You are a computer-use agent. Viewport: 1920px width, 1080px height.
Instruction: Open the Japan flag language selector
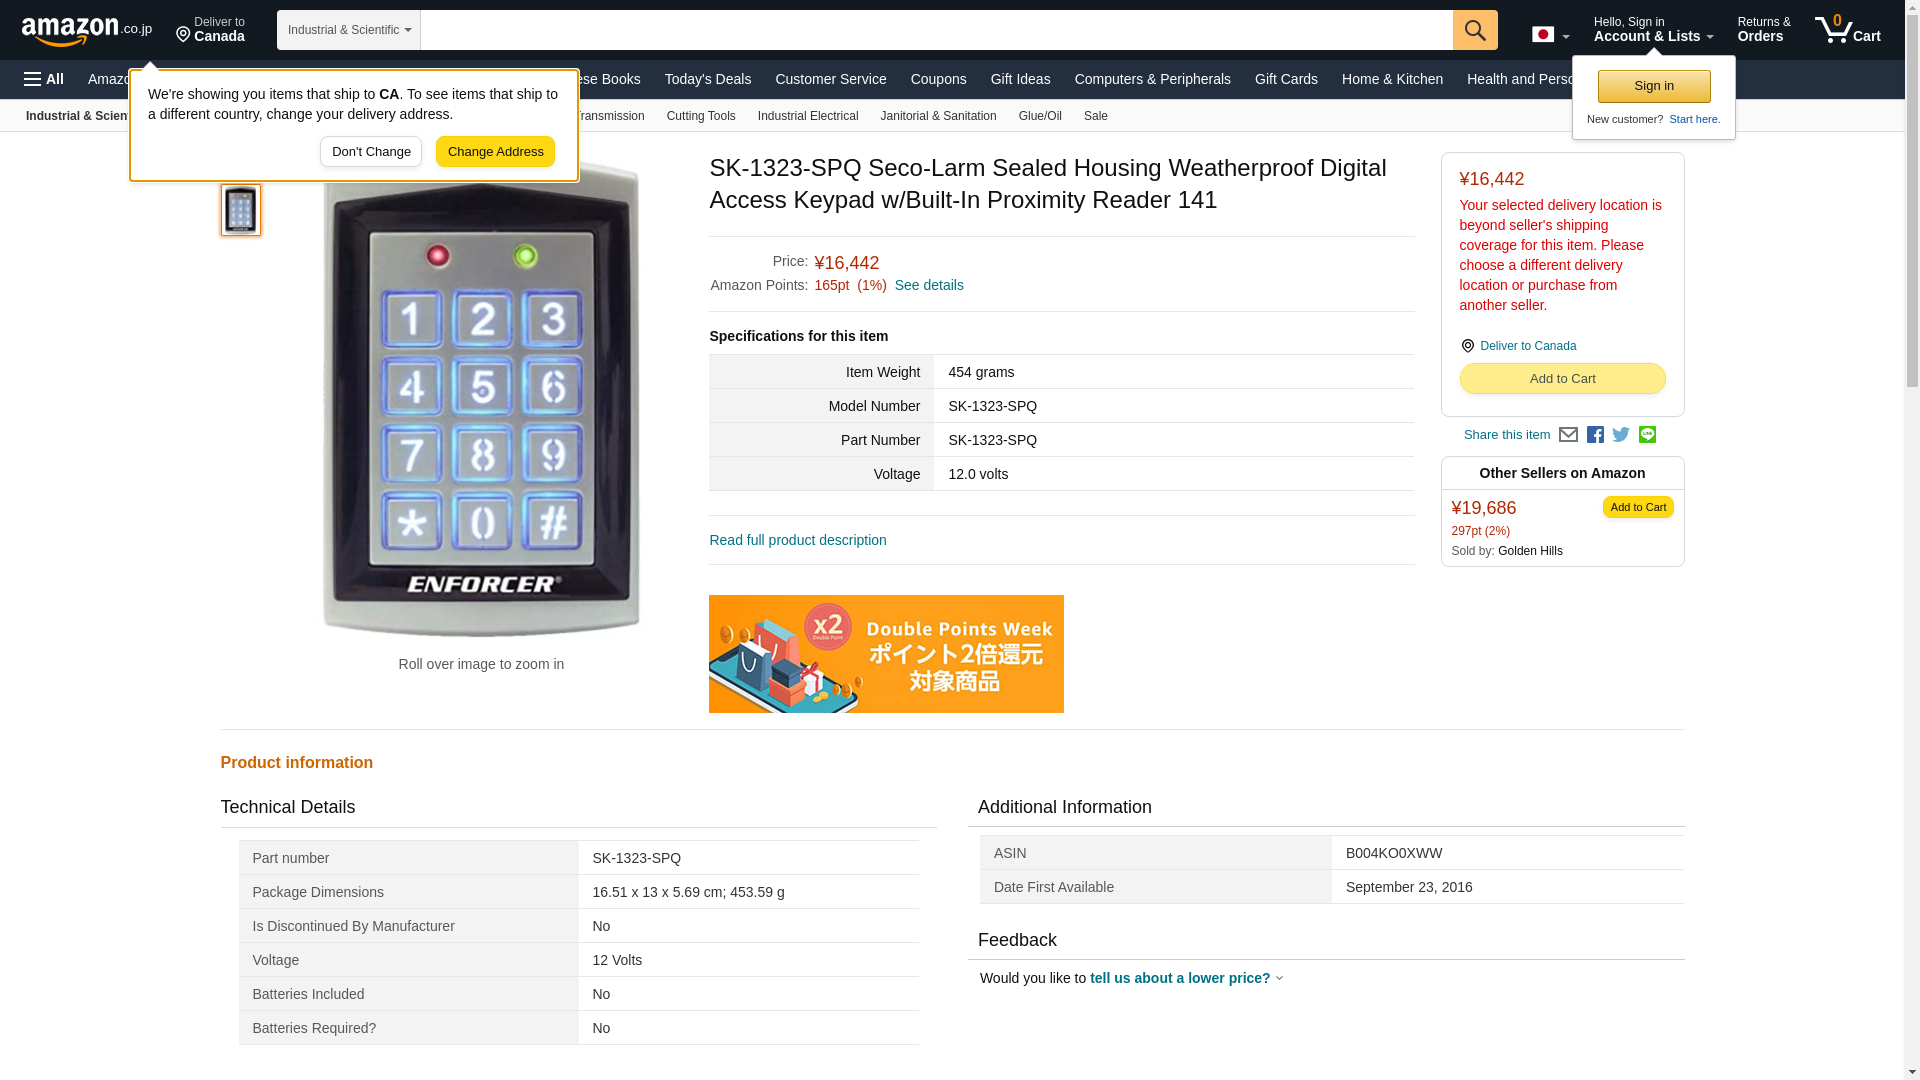point(1550,34)
